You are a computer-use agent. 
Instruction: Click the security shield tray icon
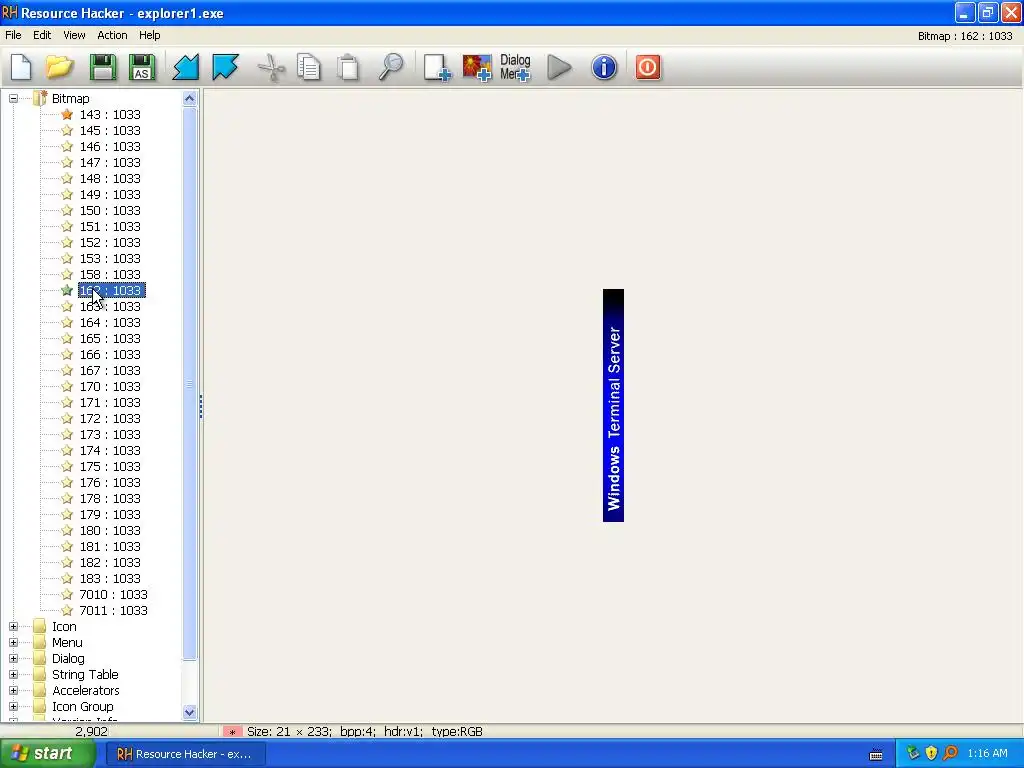[x=931, y=753]
